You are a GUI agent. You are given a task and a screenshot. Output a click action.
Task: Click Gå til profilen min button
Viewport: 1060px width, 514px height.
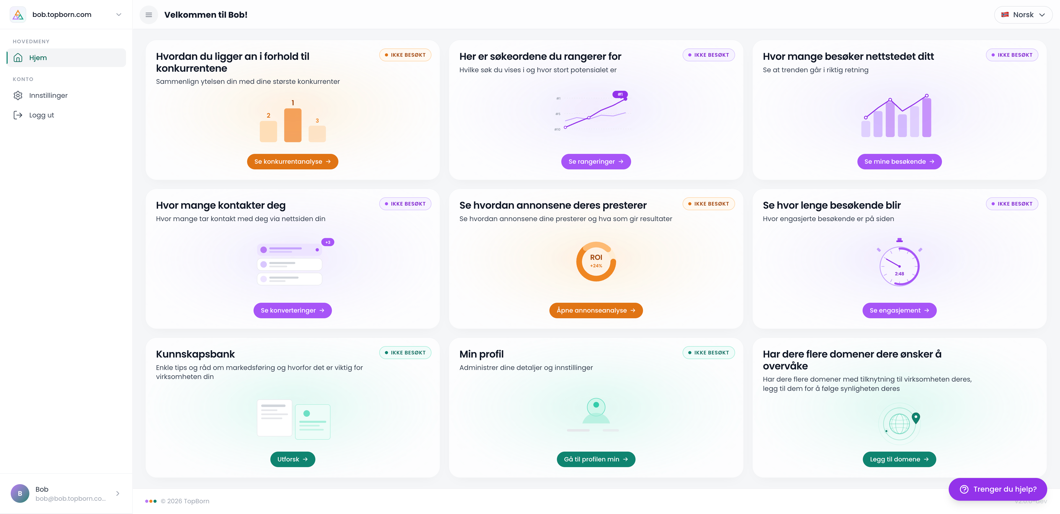pos(596,459)
